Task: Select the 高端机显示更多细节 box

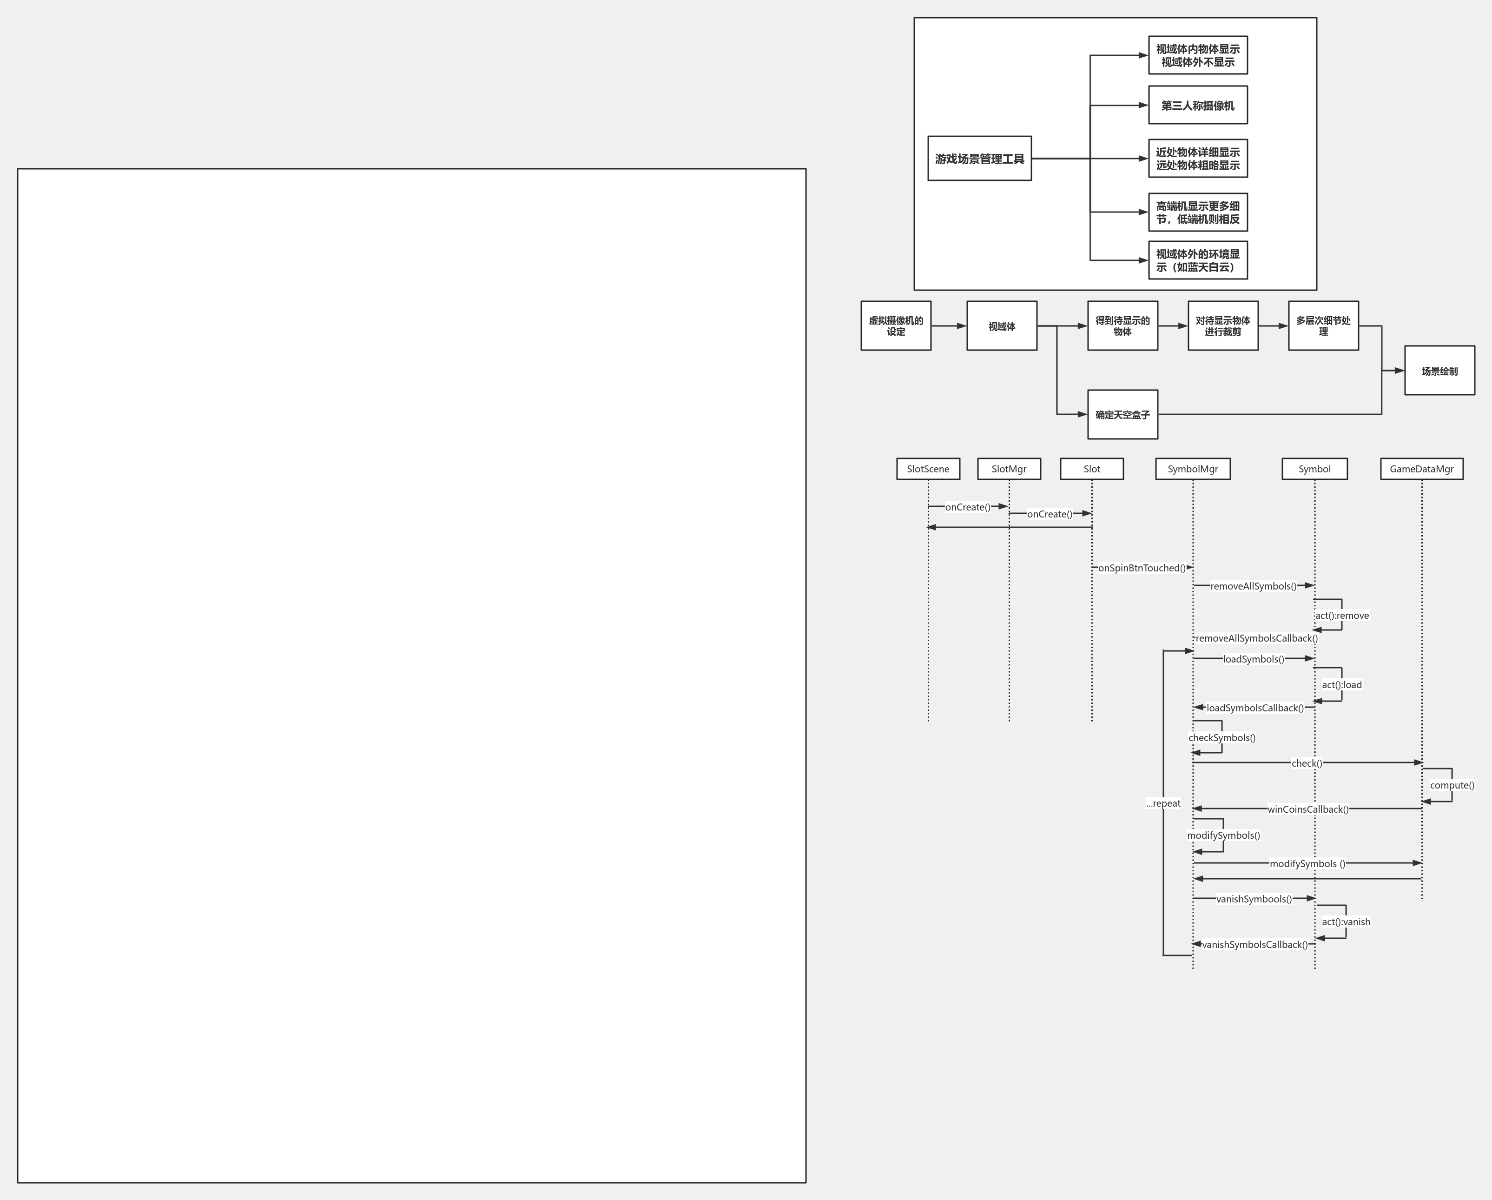Action: coord(1197,212)
